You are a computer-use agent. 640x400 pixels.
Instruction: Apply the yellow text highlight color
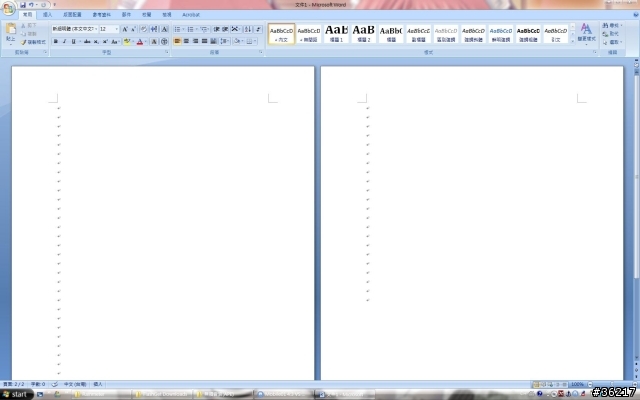127,41
